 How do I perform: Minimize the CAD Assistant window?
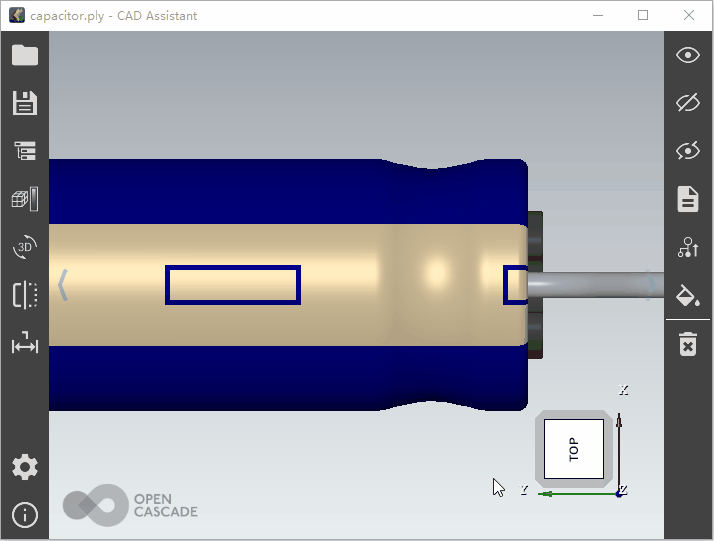598,15
